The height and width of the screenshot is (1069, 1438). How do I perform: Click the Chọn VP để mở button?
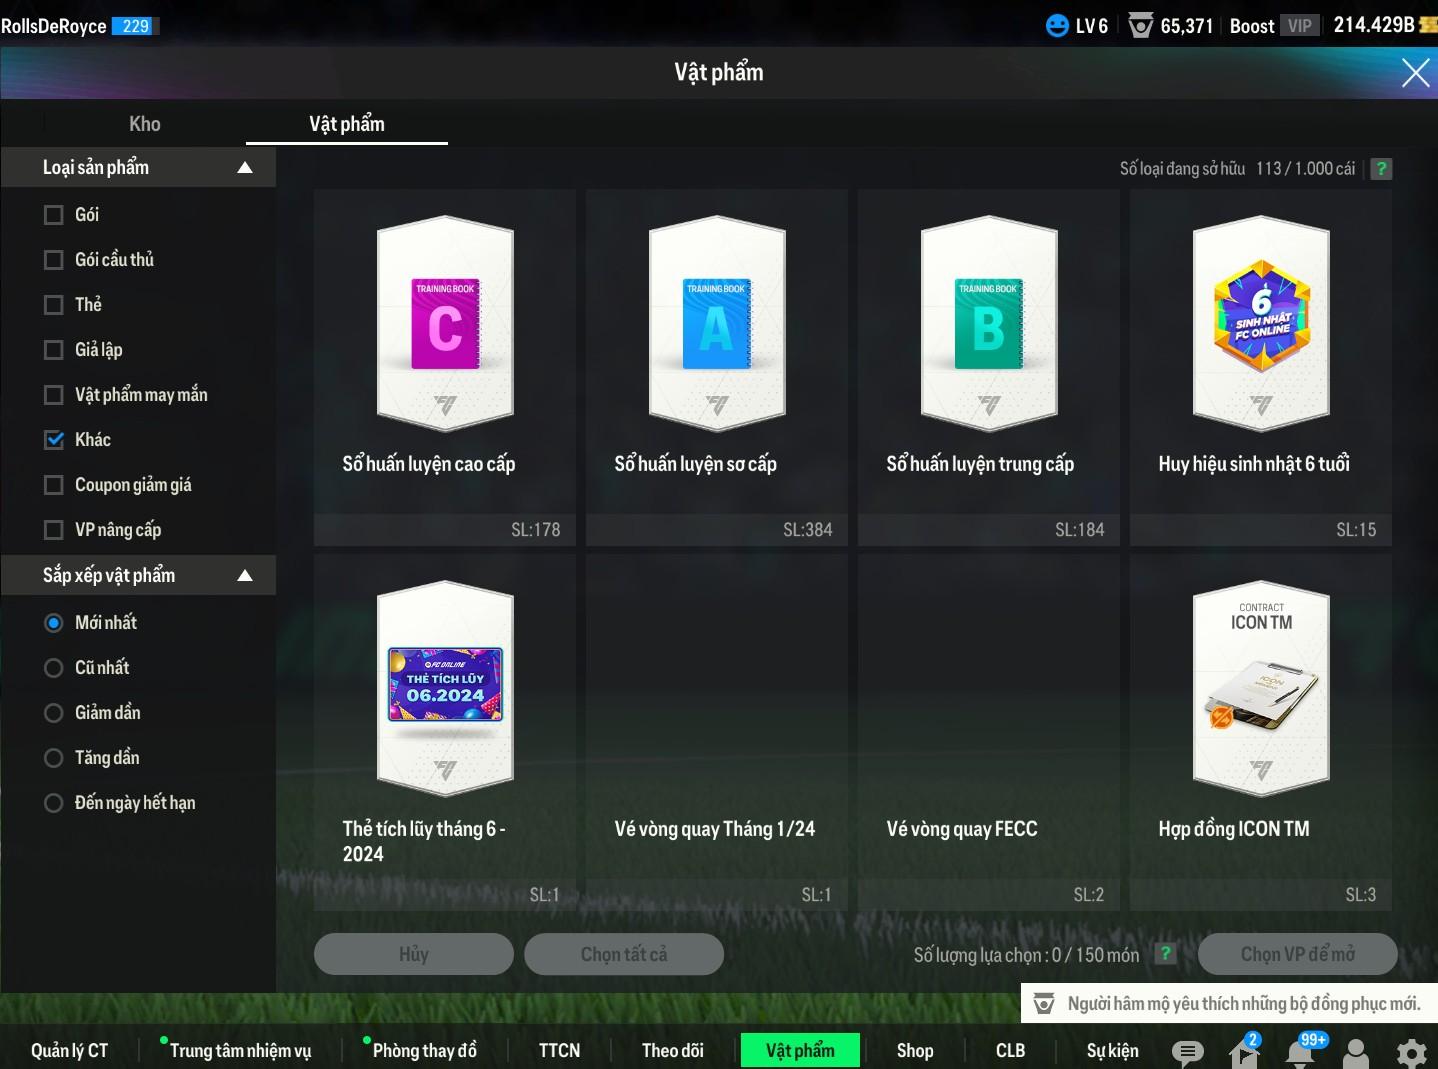click(x=1297, y=954)
